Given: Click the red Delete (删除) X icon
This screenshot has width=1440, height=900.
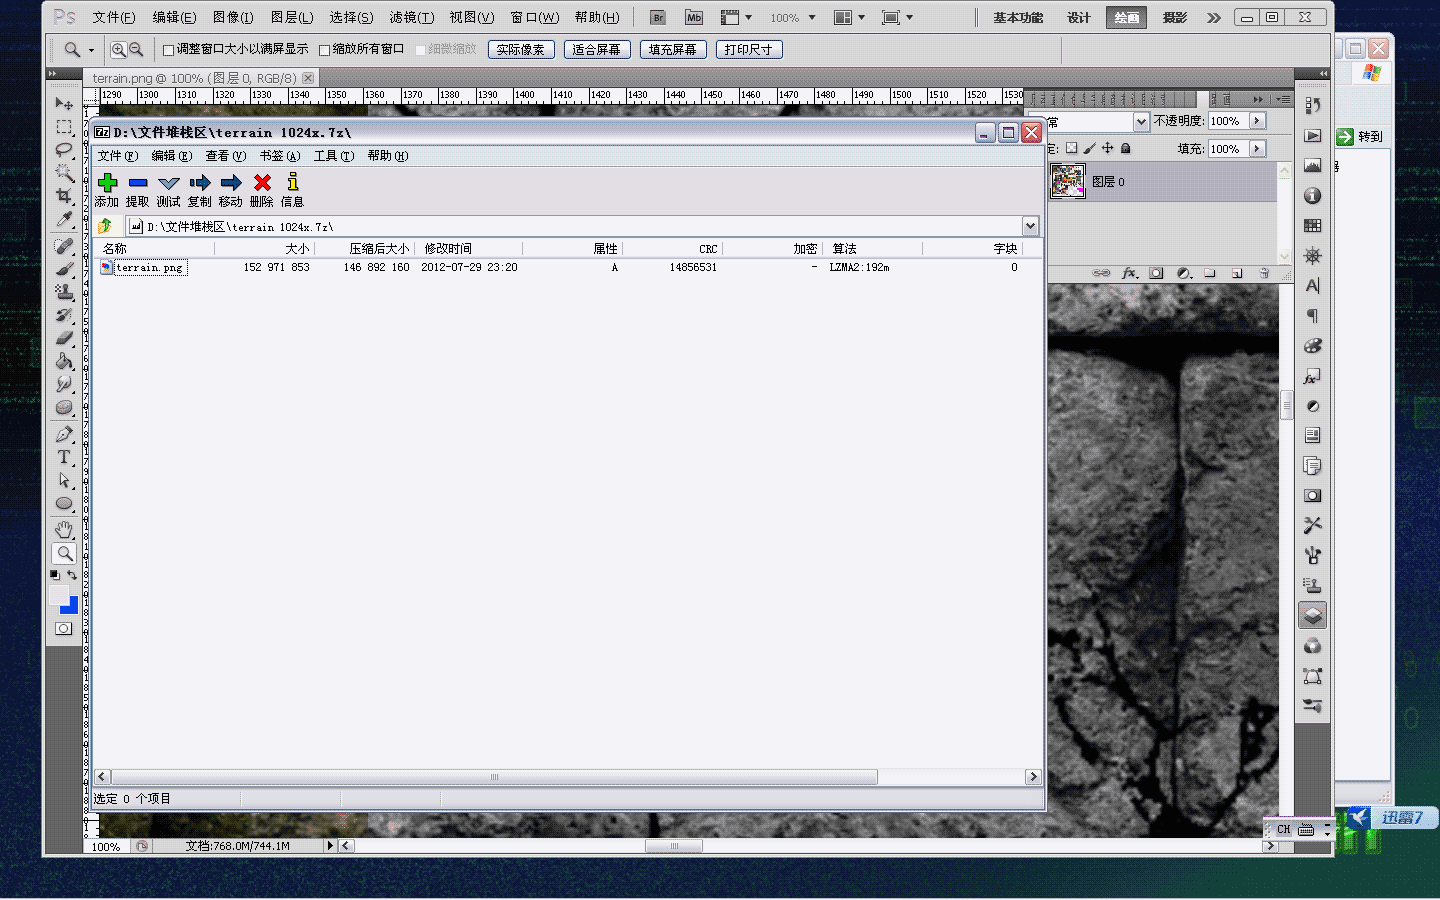Looking at the screenshot, I should coord(262,182).
